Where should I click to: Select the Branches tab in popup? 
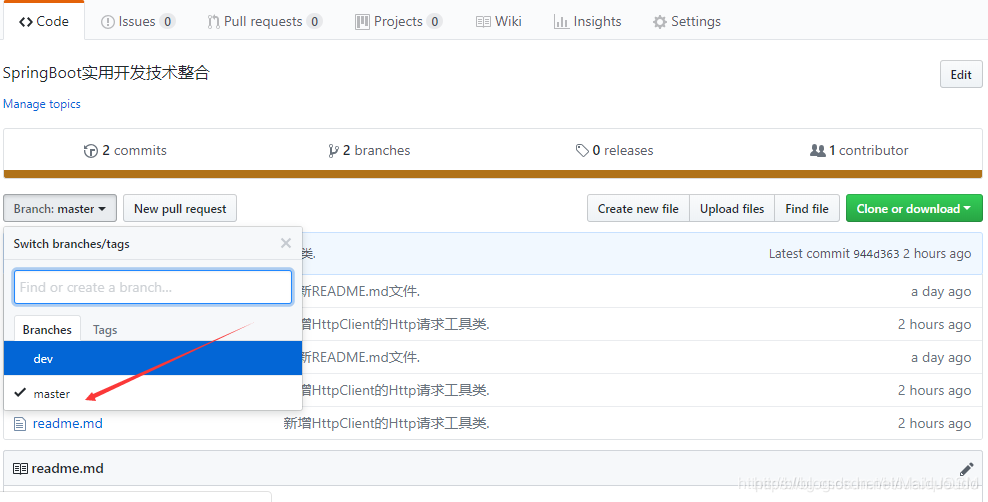pos(47,329)
